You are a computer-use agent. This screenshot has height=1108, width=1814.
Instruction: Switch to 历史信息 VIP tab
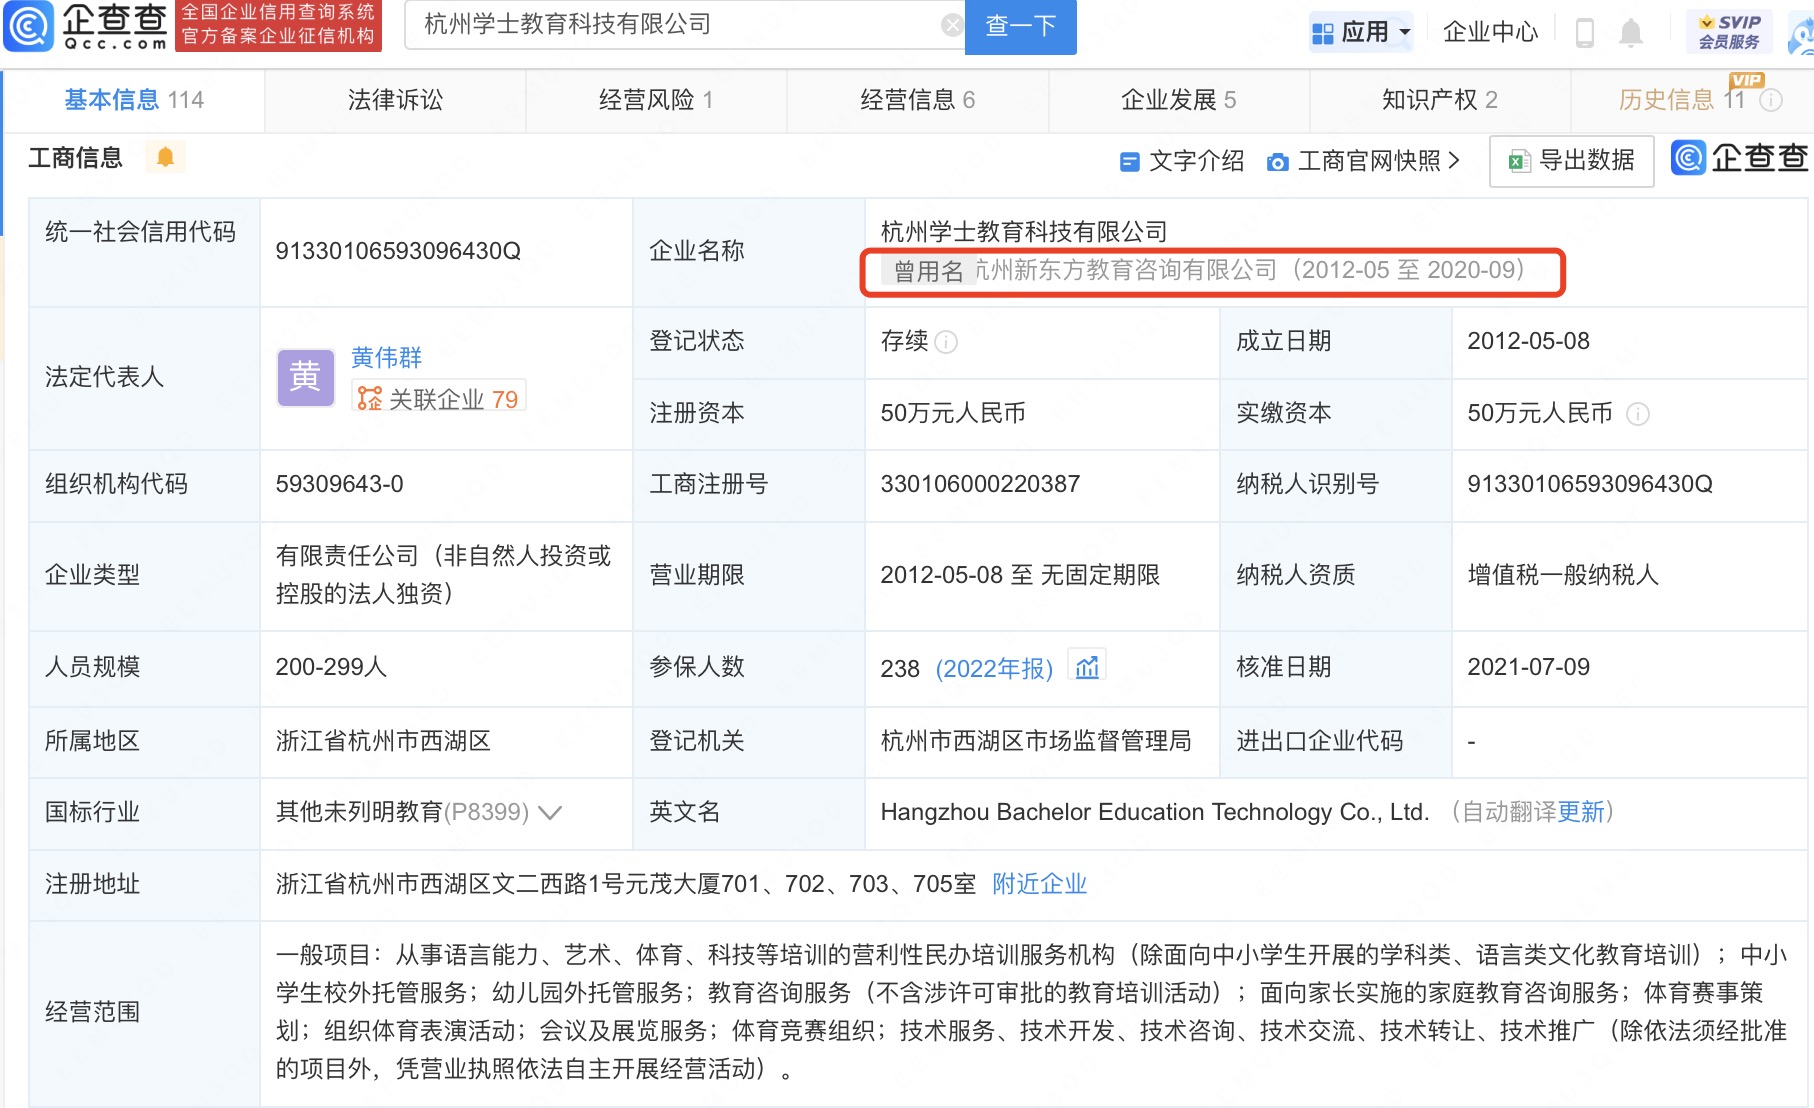[1692, 100]
